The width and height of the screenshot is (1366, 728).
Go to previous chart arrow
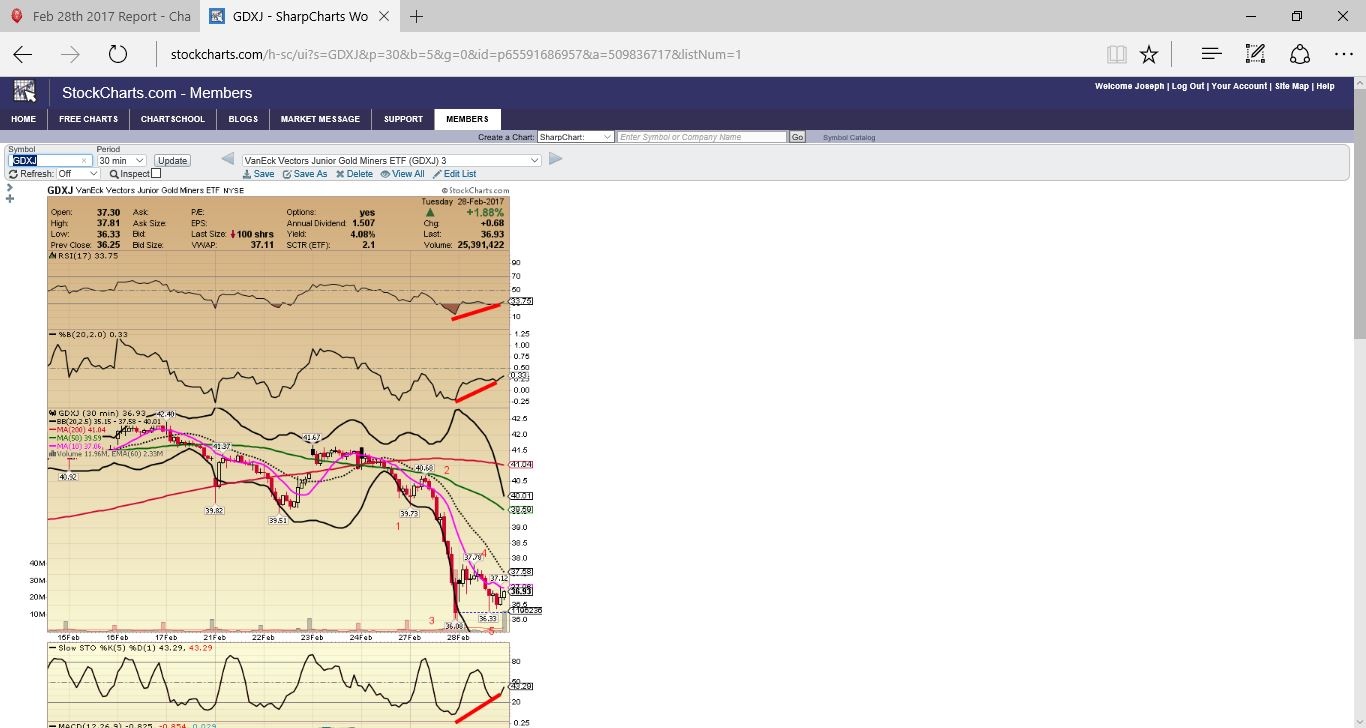click(x=227, y=159)
